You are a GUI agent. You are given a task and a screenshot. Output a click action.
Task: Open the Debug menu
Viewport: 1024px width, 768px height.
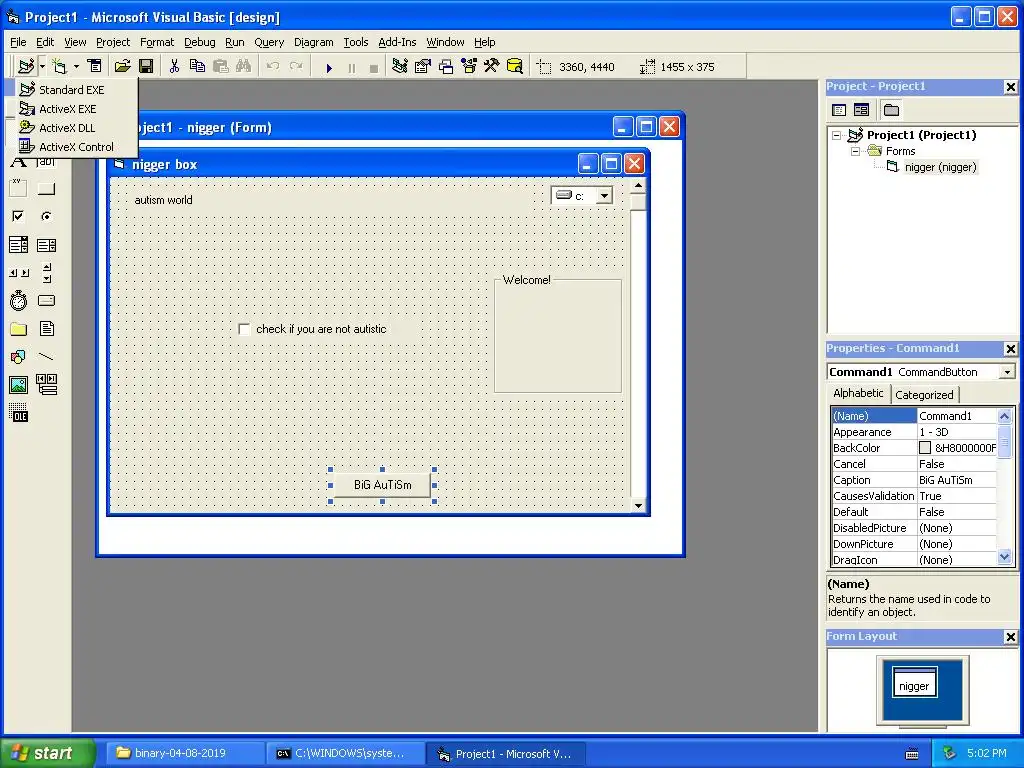coord(199,42)
